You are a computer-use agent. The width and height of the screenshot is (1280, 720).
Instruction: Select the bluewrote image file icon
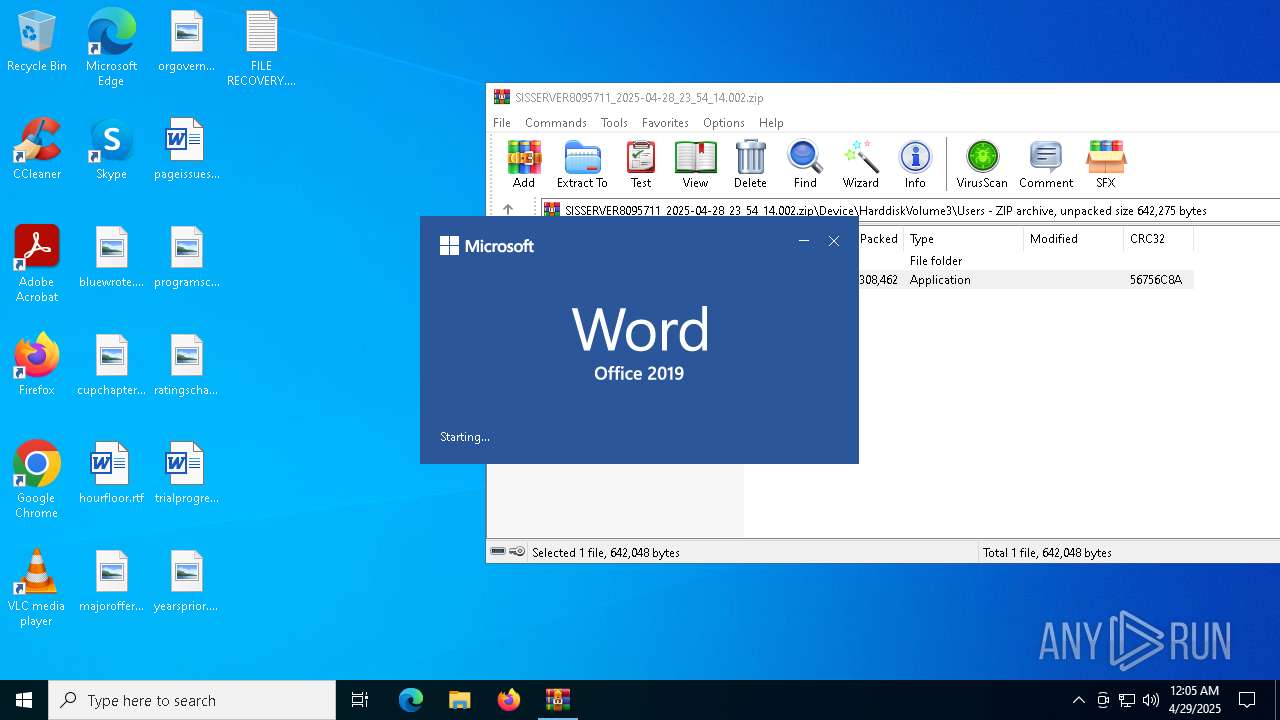111,258
